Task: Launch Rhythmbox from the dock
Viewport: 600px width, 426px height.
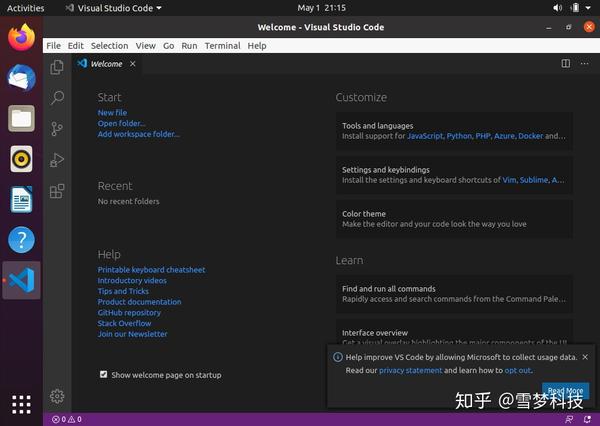Action: (21, 159)
